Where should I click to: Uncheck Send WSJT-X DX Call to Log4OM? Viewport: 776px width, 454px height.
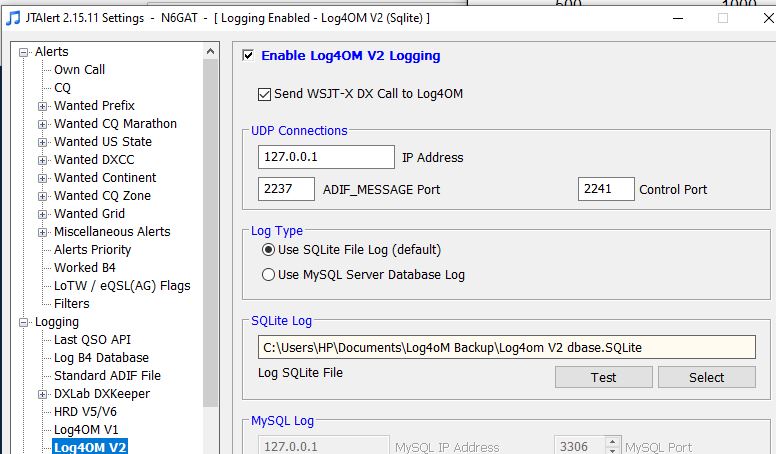coord(264,94)
